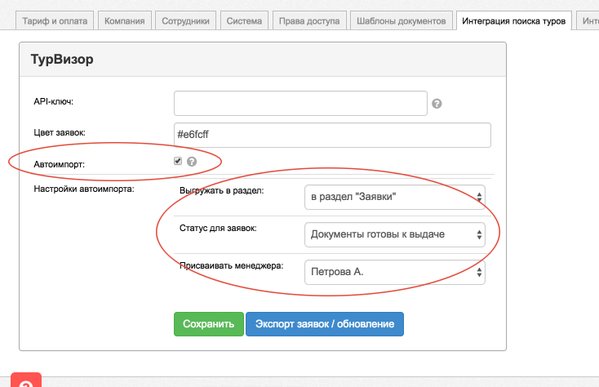The width and height of the screenshot is (599, 387).
Task: Click the Автоимпорт label text
Action: (59, 164)
